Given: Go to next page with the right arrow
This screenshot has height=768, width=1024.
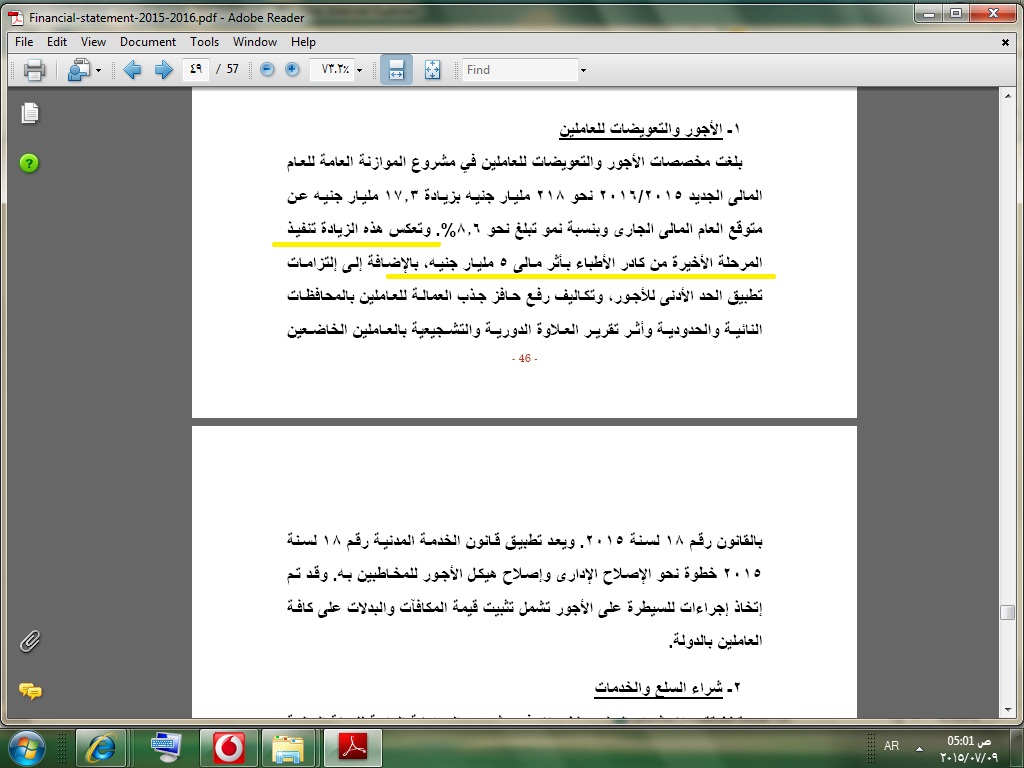Looking at the screenshot, I should (x=163, y=69).
